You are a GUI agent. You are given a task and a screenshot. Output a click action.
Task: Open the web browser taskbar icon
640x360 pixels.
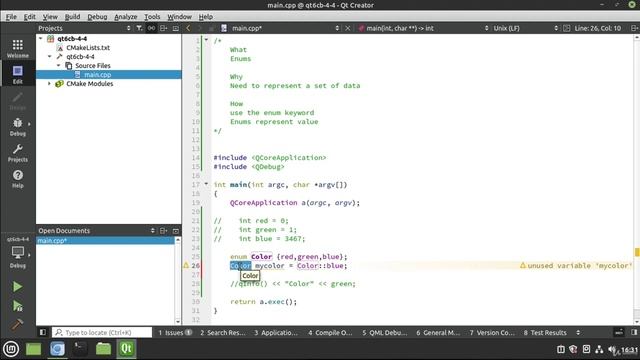(x=57, y=349)
